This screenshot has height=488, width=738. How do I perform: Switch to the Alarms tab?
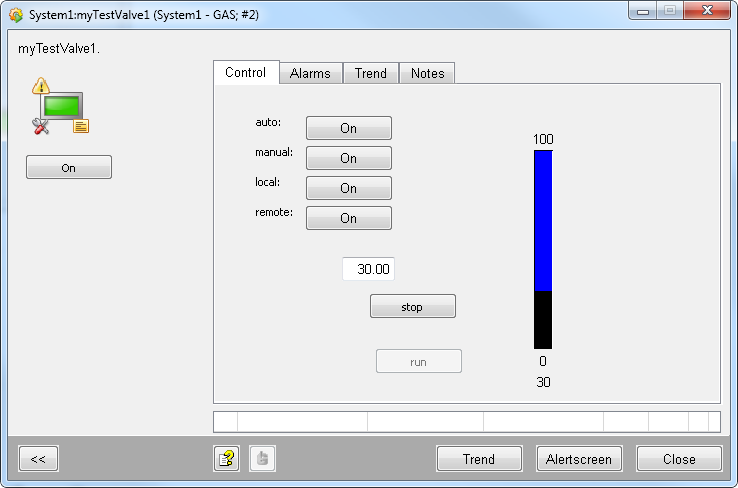coord(311,73)
